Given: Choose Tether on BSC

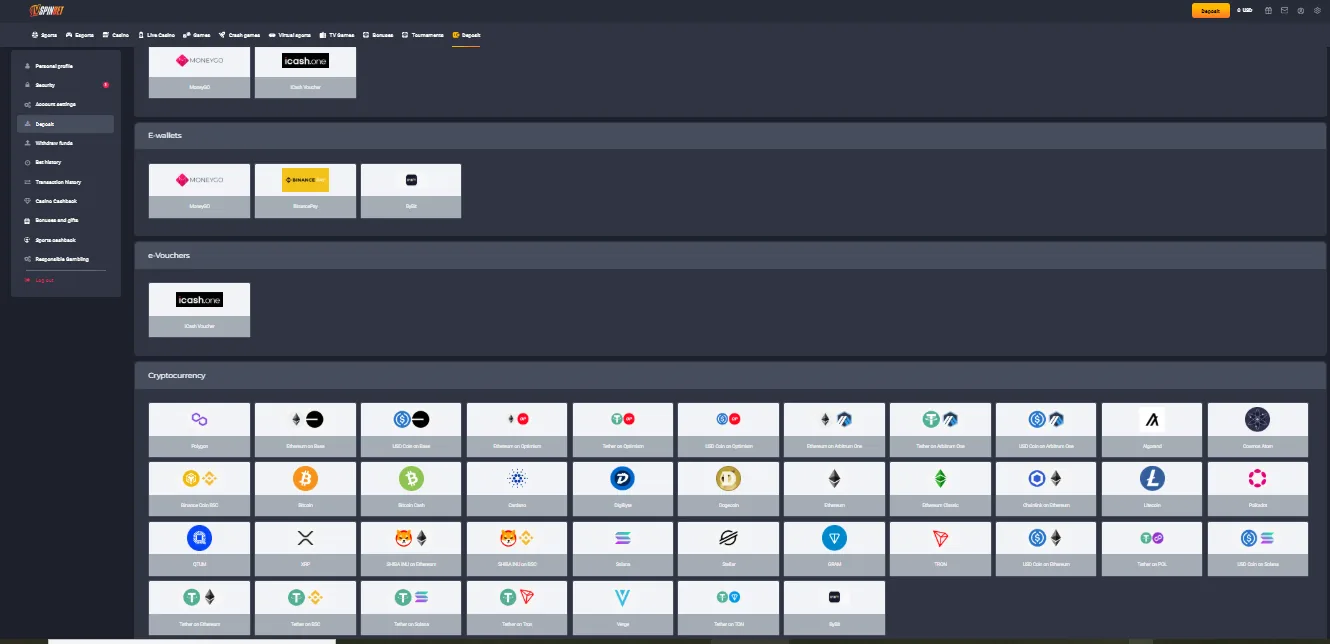Looking at the screenshot, I should coord(305,607).
